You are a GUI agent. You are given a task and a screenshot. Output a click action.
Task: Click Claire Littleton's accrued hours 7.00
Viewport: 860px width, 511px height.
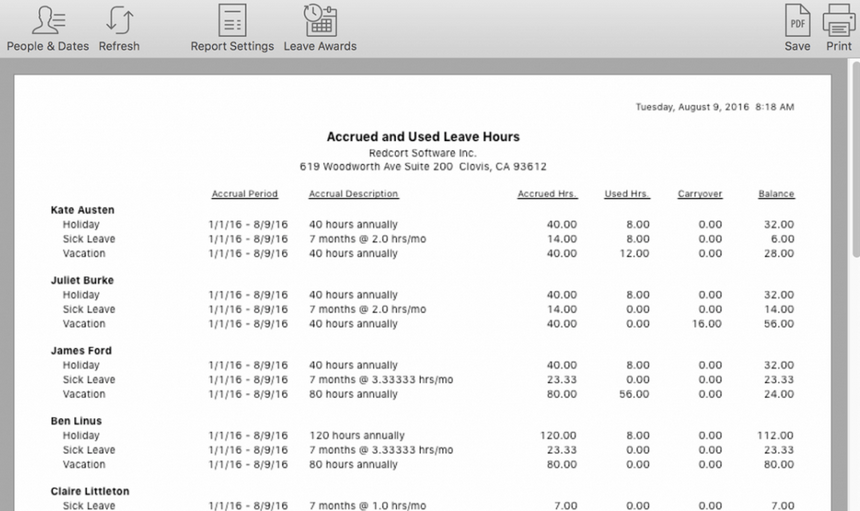coord(565,506)
